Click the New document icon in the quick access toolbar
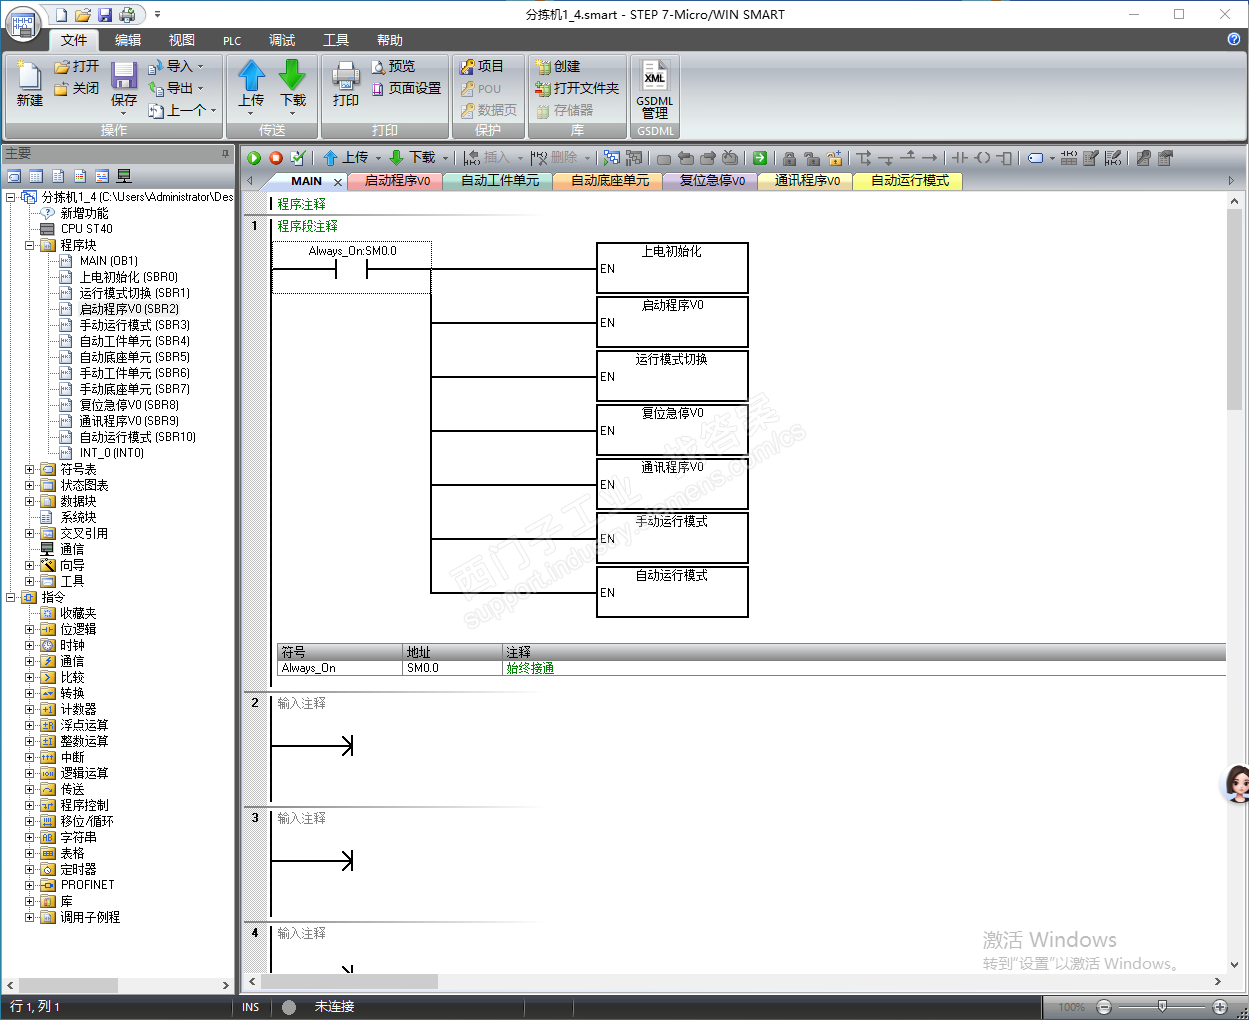This screenshot has height=1020, width=1249. pyautogui.click(x=61, y=15)
